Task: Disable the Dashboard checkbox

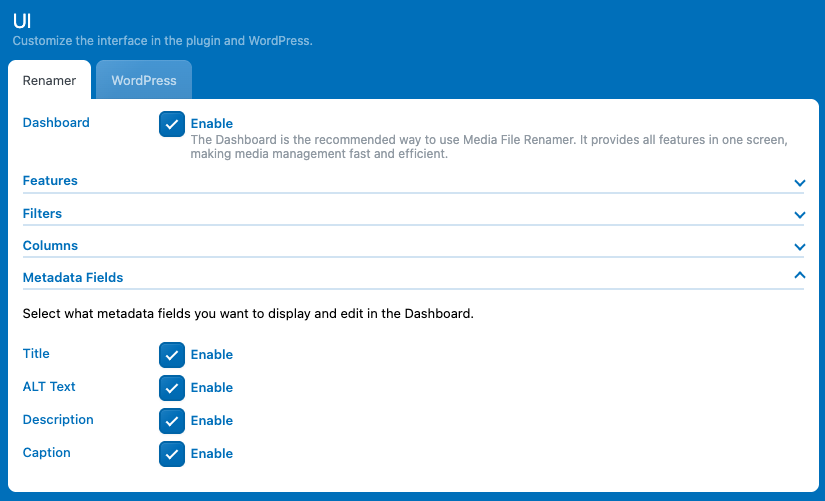Action: pos(172,124)
